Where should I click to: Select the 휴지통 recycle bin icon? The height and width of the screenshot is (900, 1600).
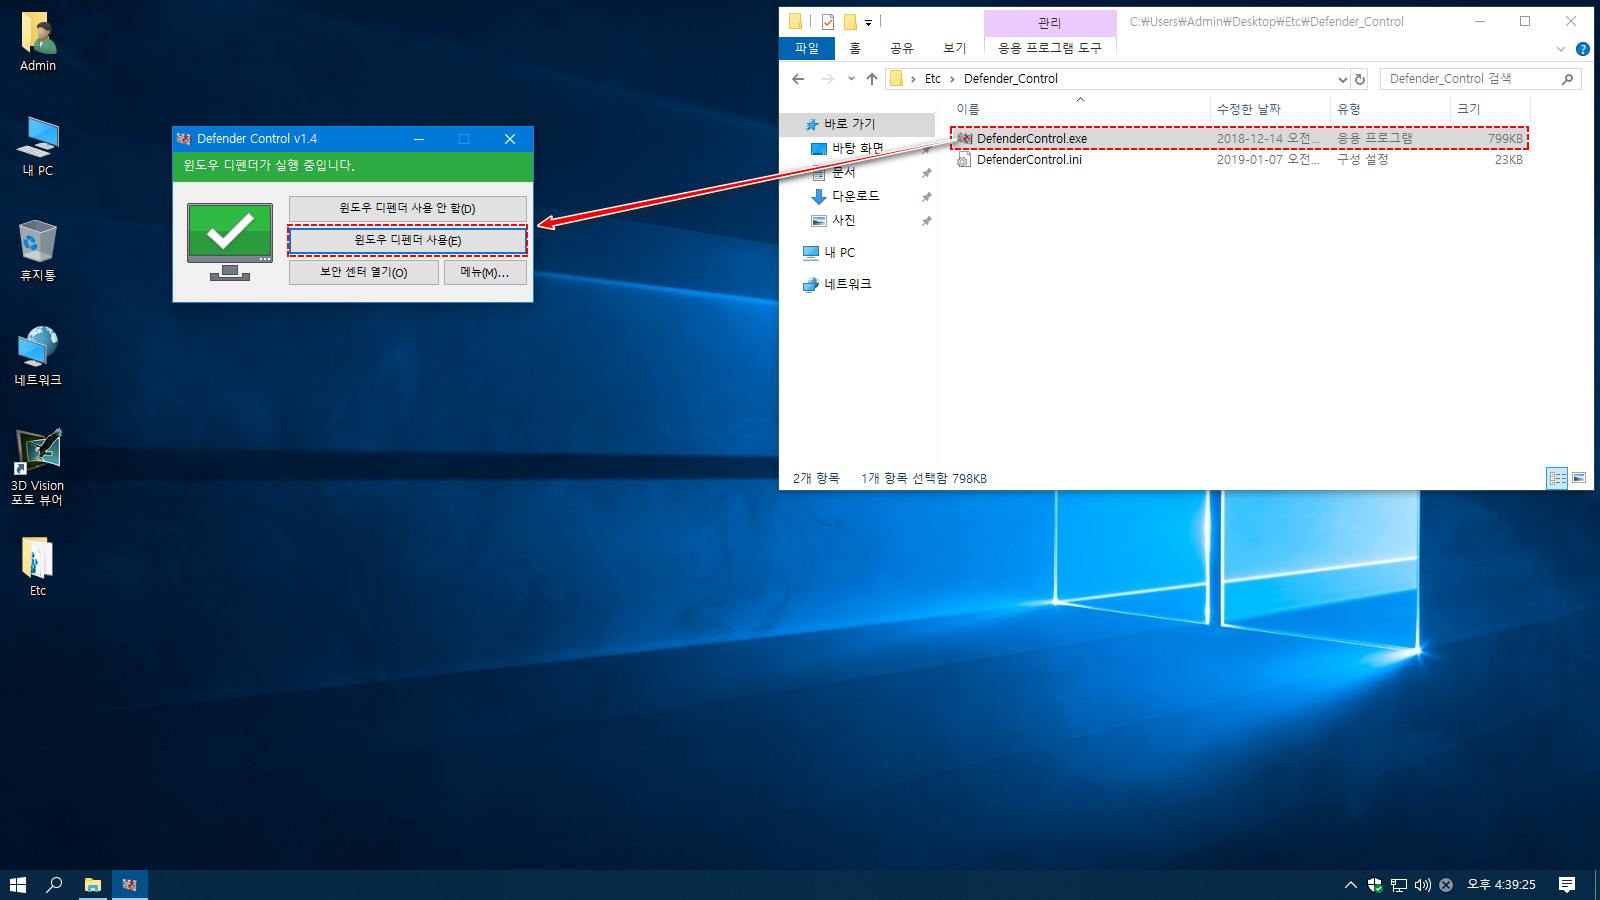click(x=38, y=251)
